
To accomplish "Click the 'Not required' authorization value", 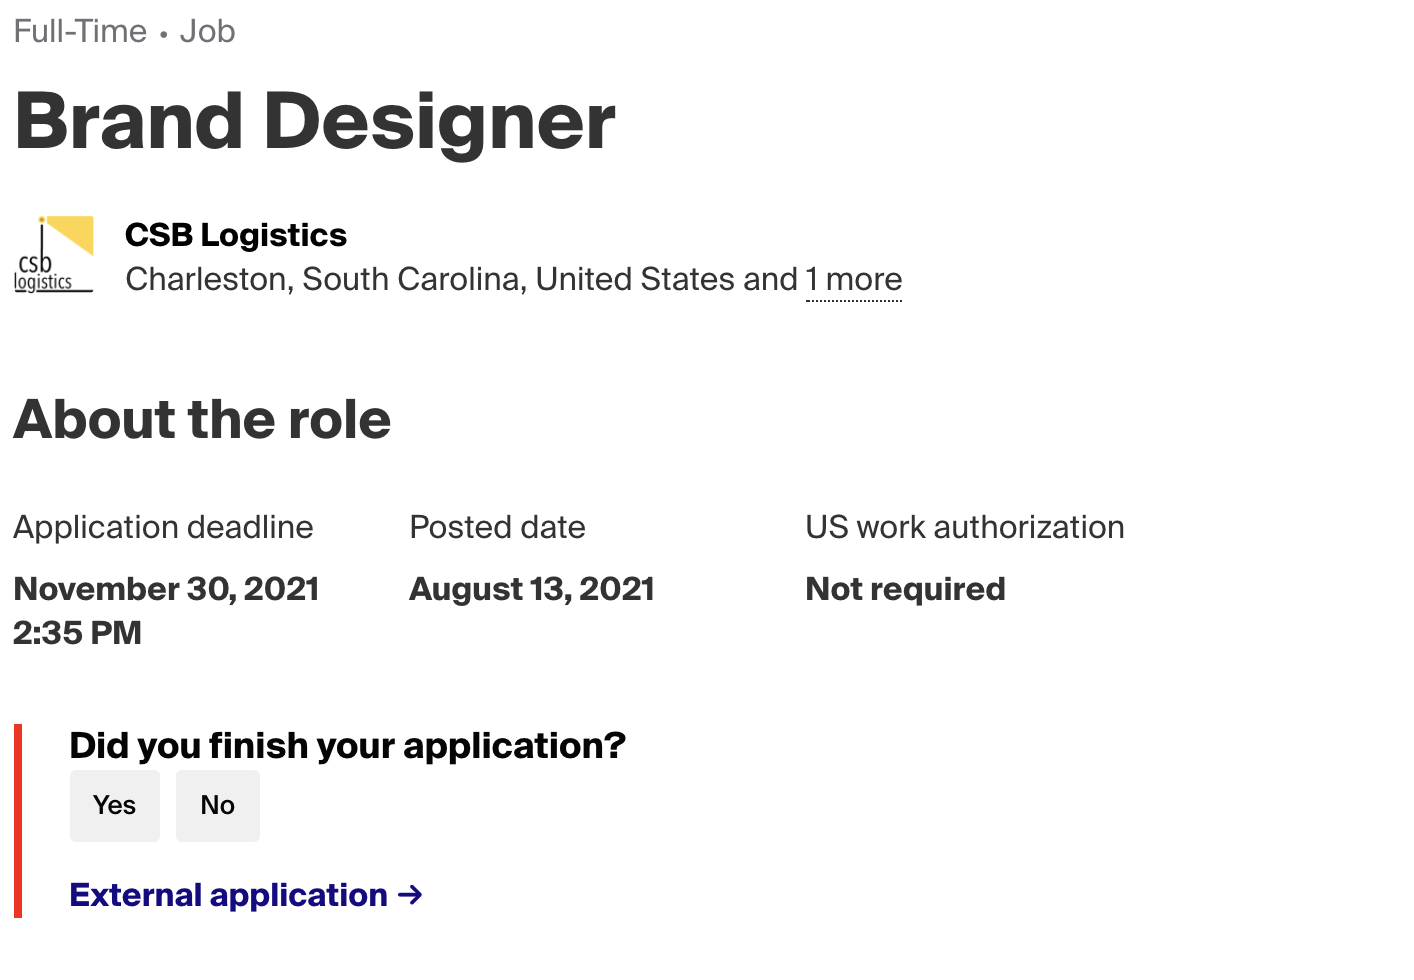I will pos(905,589).
